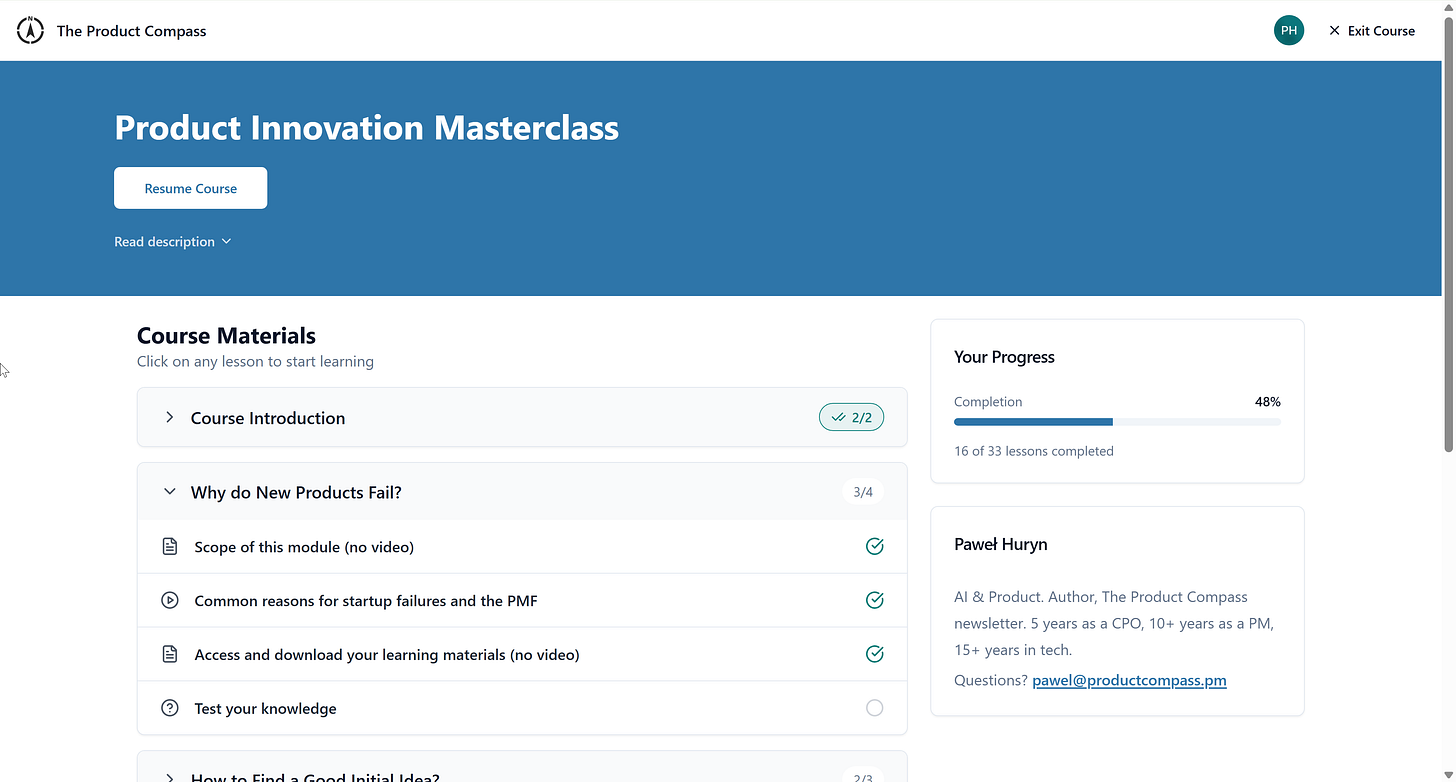Click the 16 of 33 lessons completed text

coord(1033,451)
